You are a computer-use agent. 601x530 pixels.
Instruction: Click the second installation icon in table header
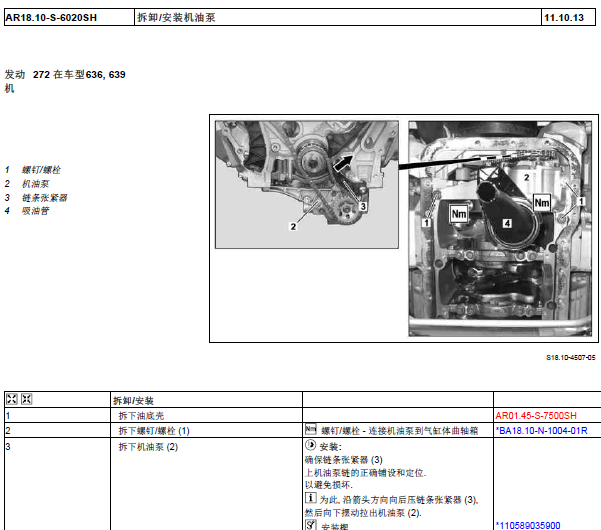tap(26, 399)
